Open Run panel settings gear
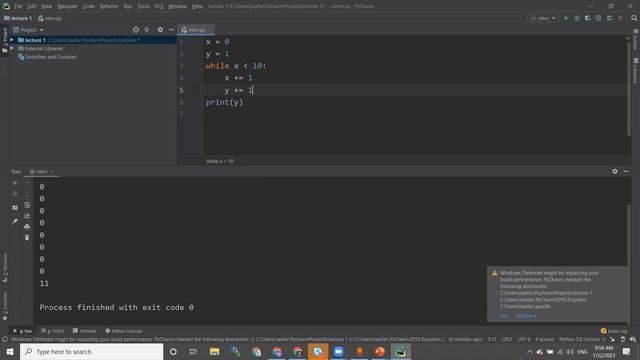Screen dimensions: 640x360 click(615, 171)
